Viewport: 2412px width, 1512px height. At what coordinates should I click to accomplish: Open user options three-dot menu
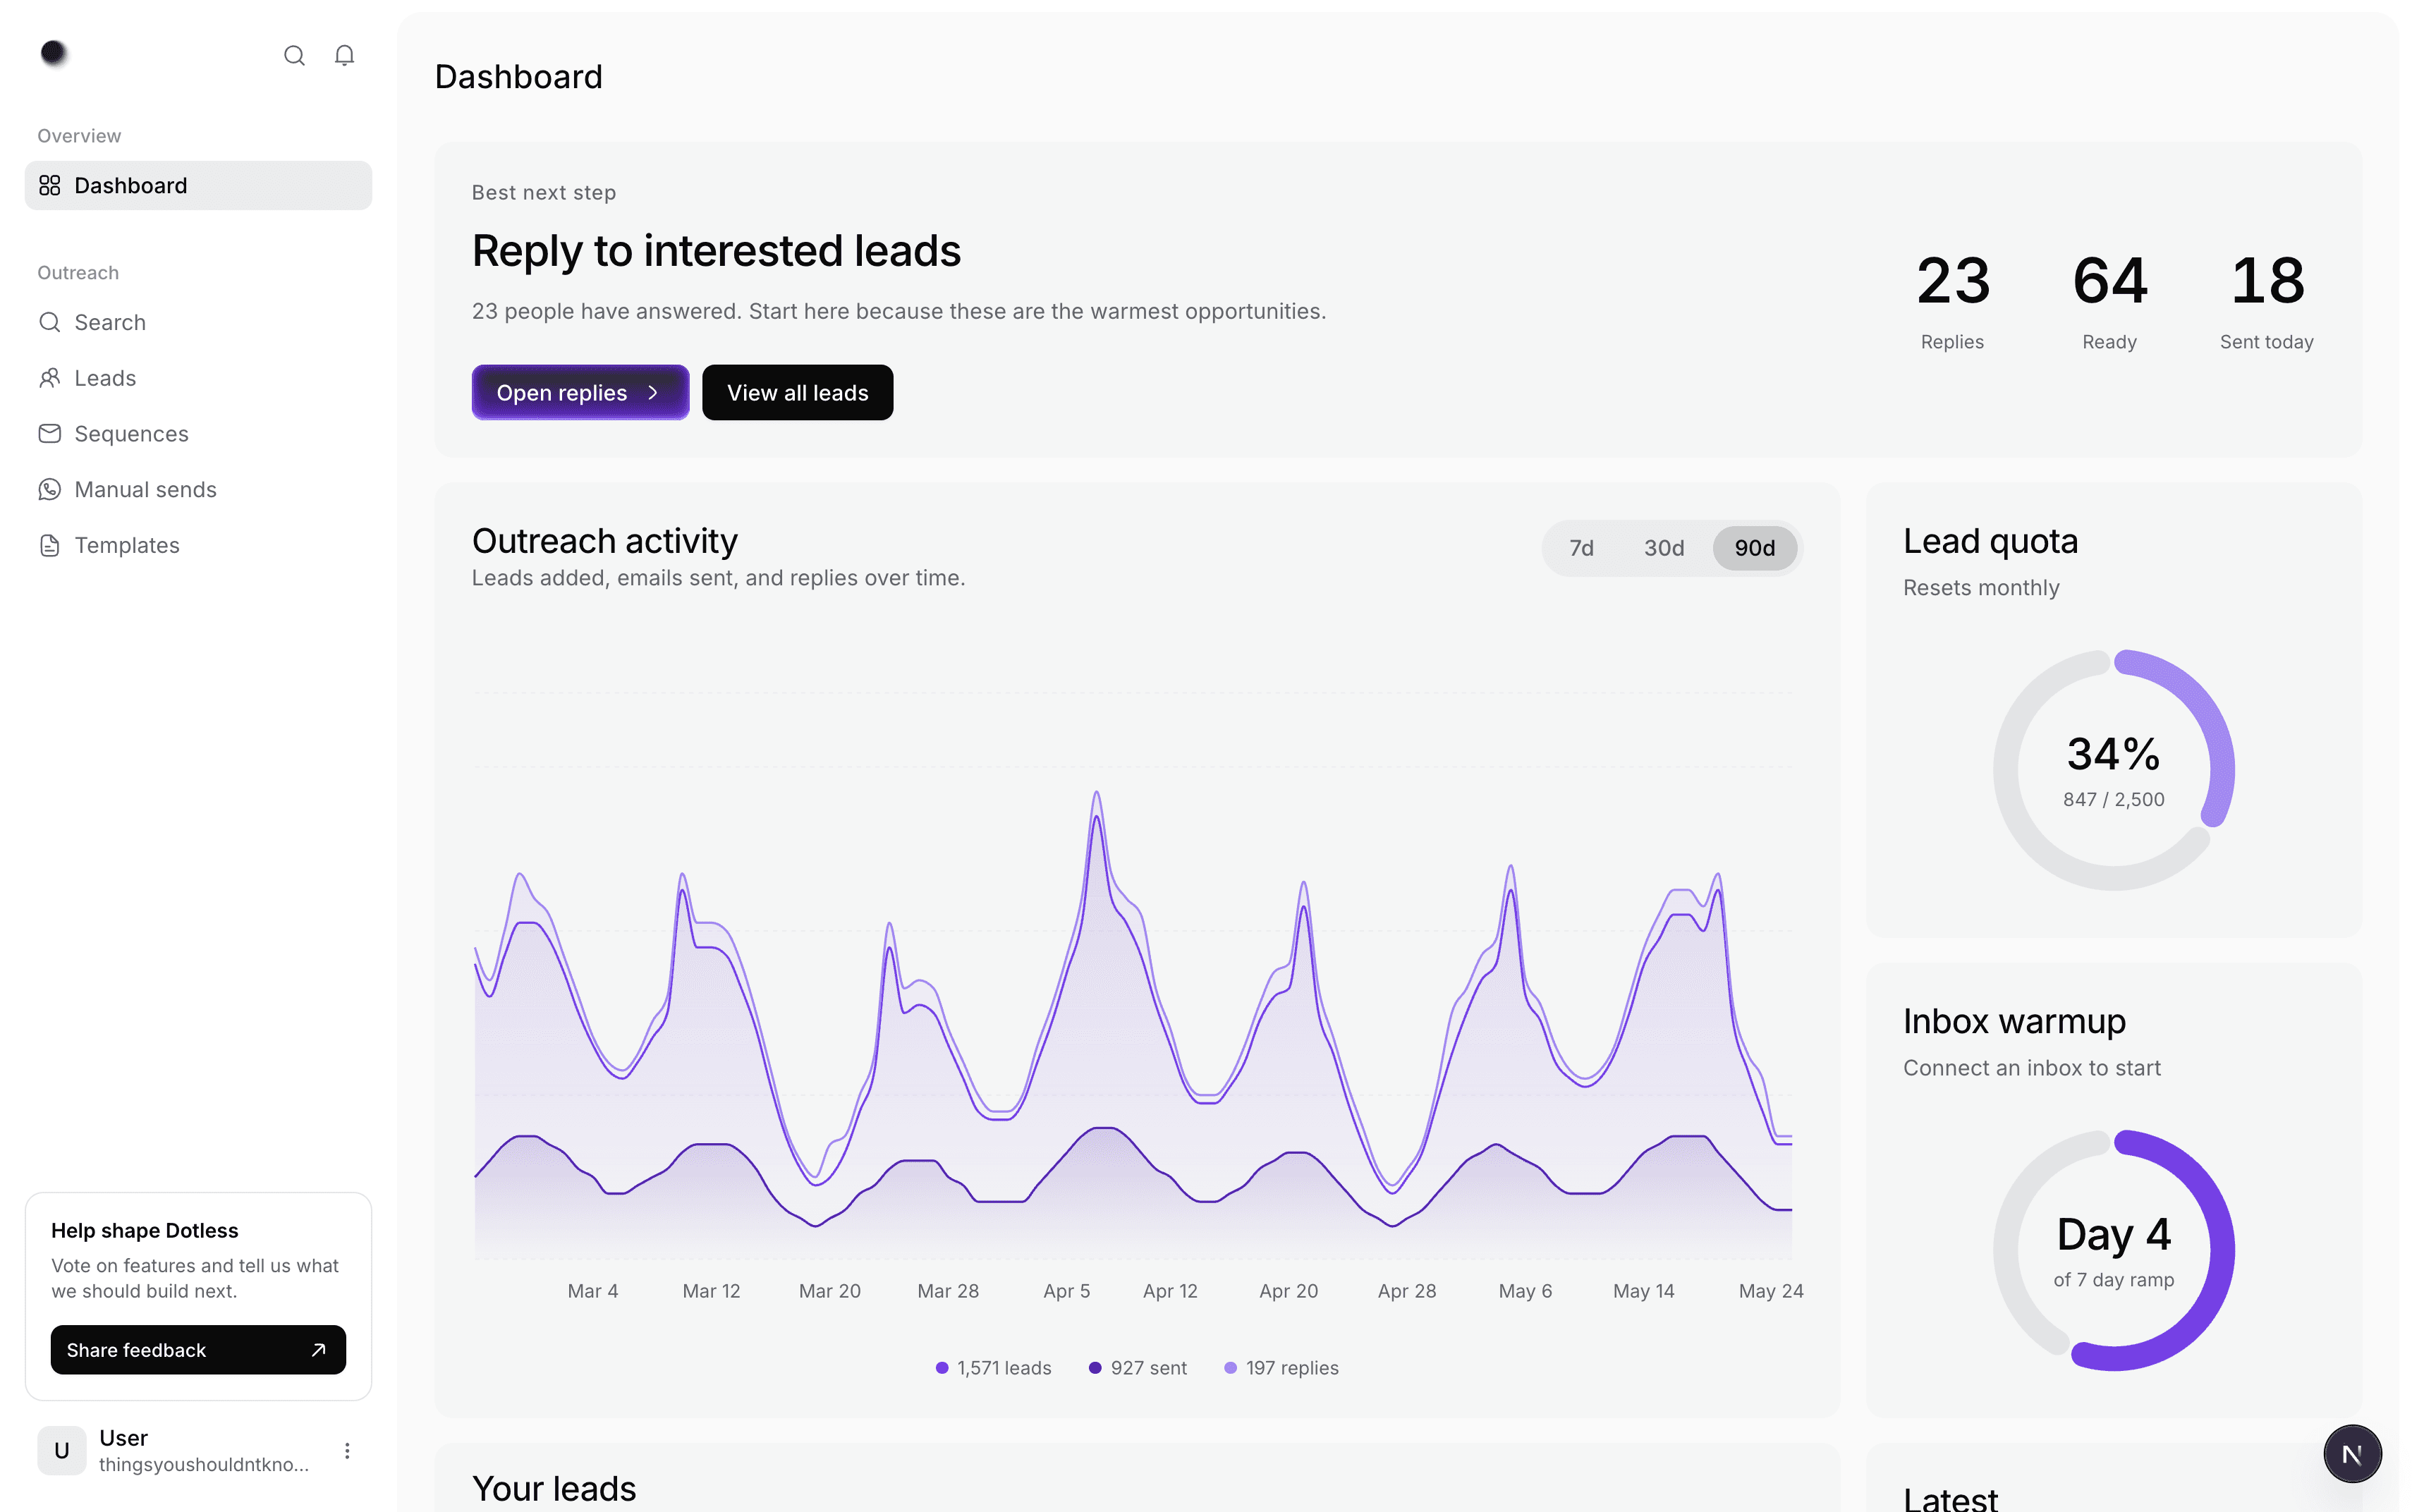[347, 1450]
